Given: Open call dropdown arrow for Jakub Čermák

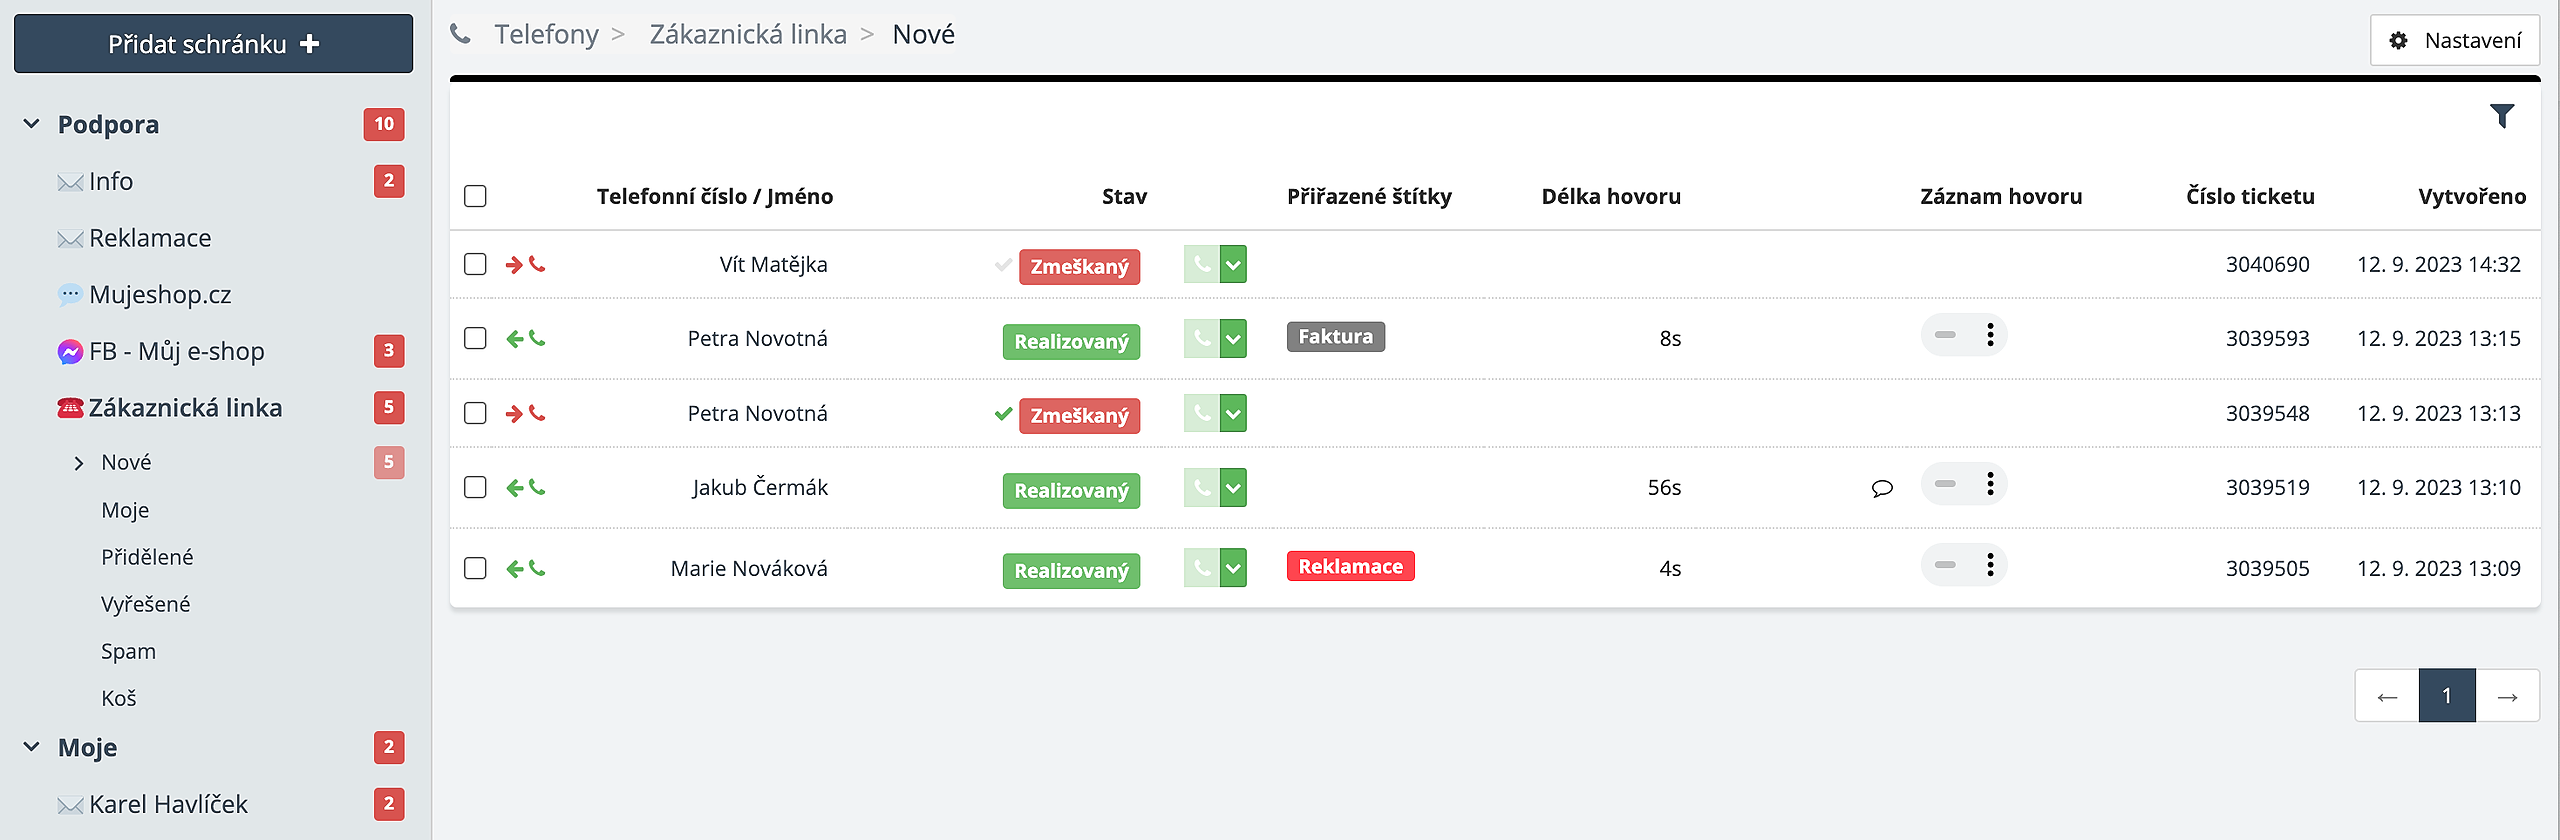Looking at the screenshot, I should pos(1233,488).
